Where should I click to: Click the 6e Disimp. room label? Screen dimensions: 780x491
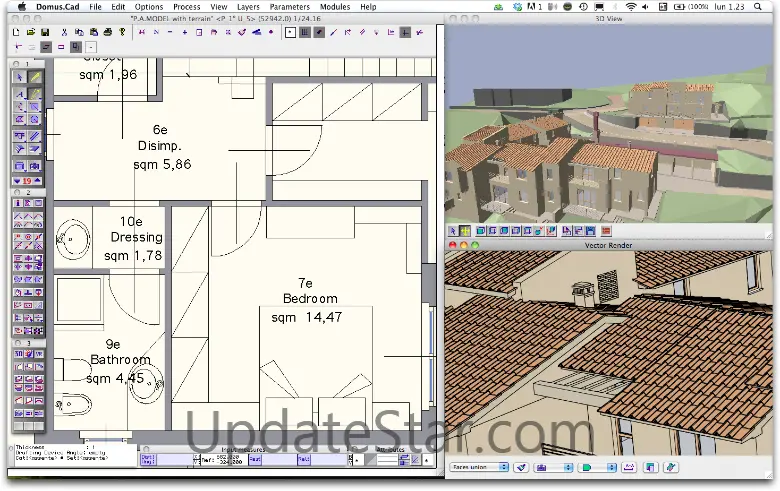160,138
